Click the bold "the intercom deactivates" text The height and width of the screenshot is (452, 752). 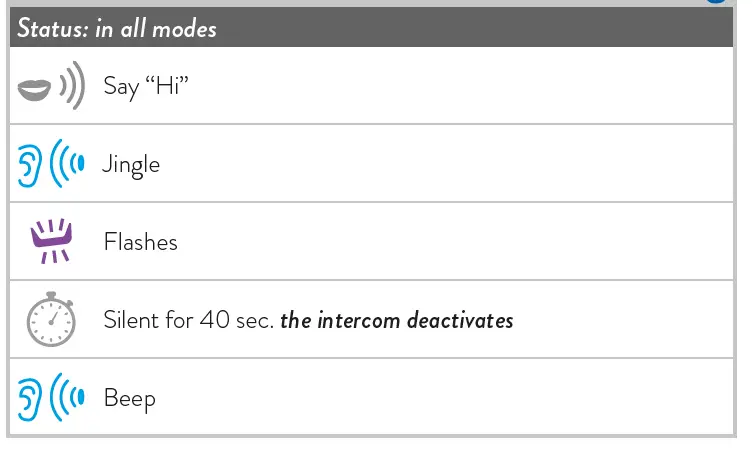tap(397, 321)
